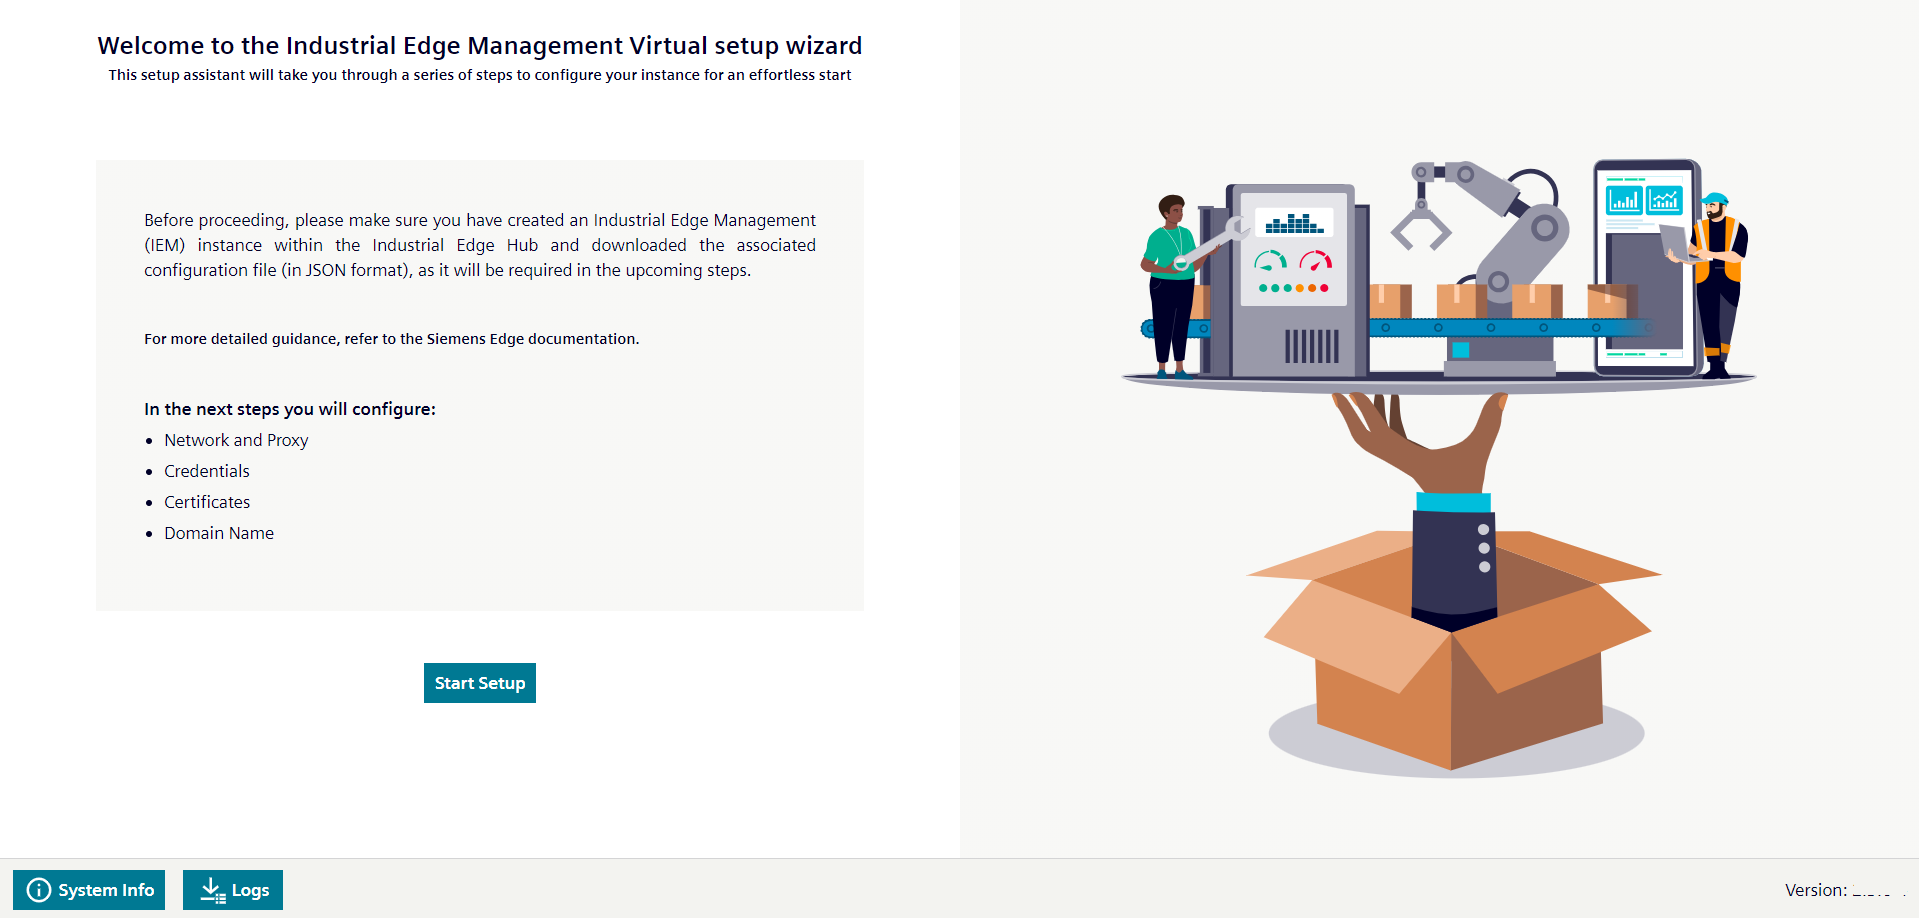
Task: Select the Credentials bullet item
Action: click(x=207, y=471)
